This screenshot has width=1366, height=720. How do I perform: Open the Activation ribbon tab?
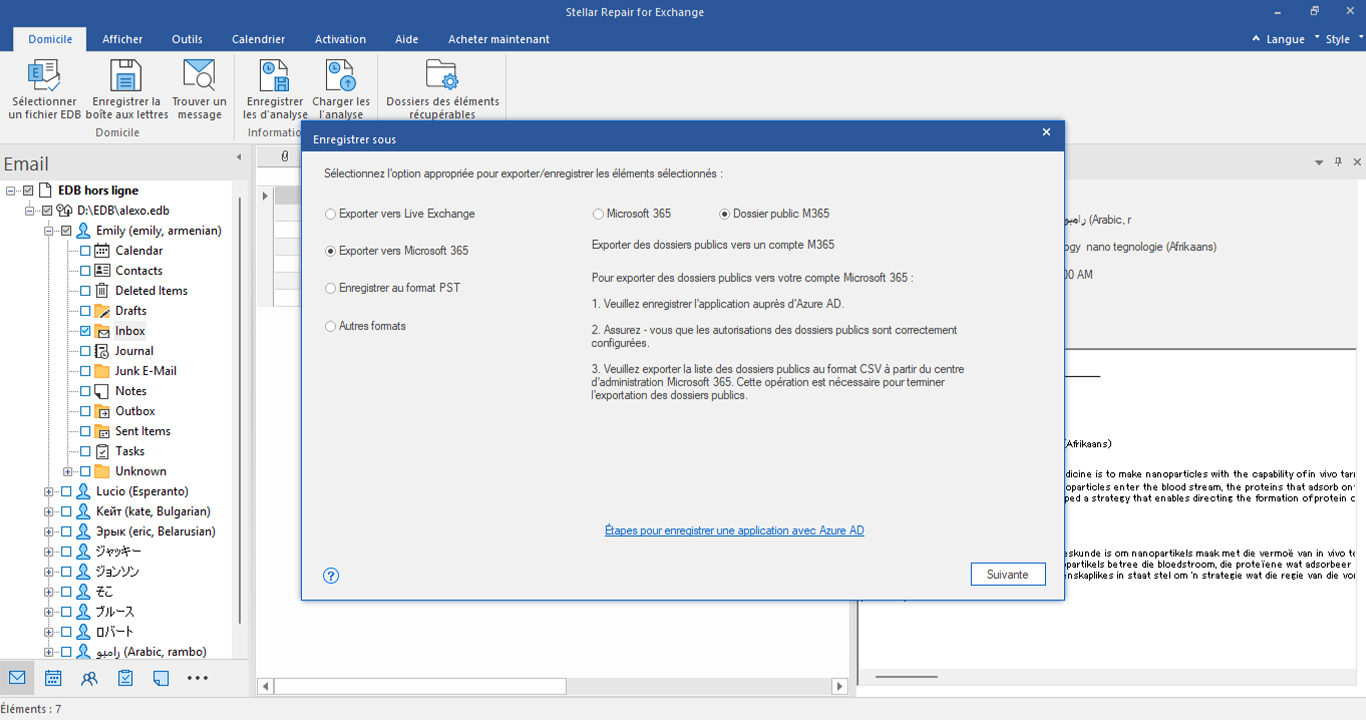click(x=340, y=39)
